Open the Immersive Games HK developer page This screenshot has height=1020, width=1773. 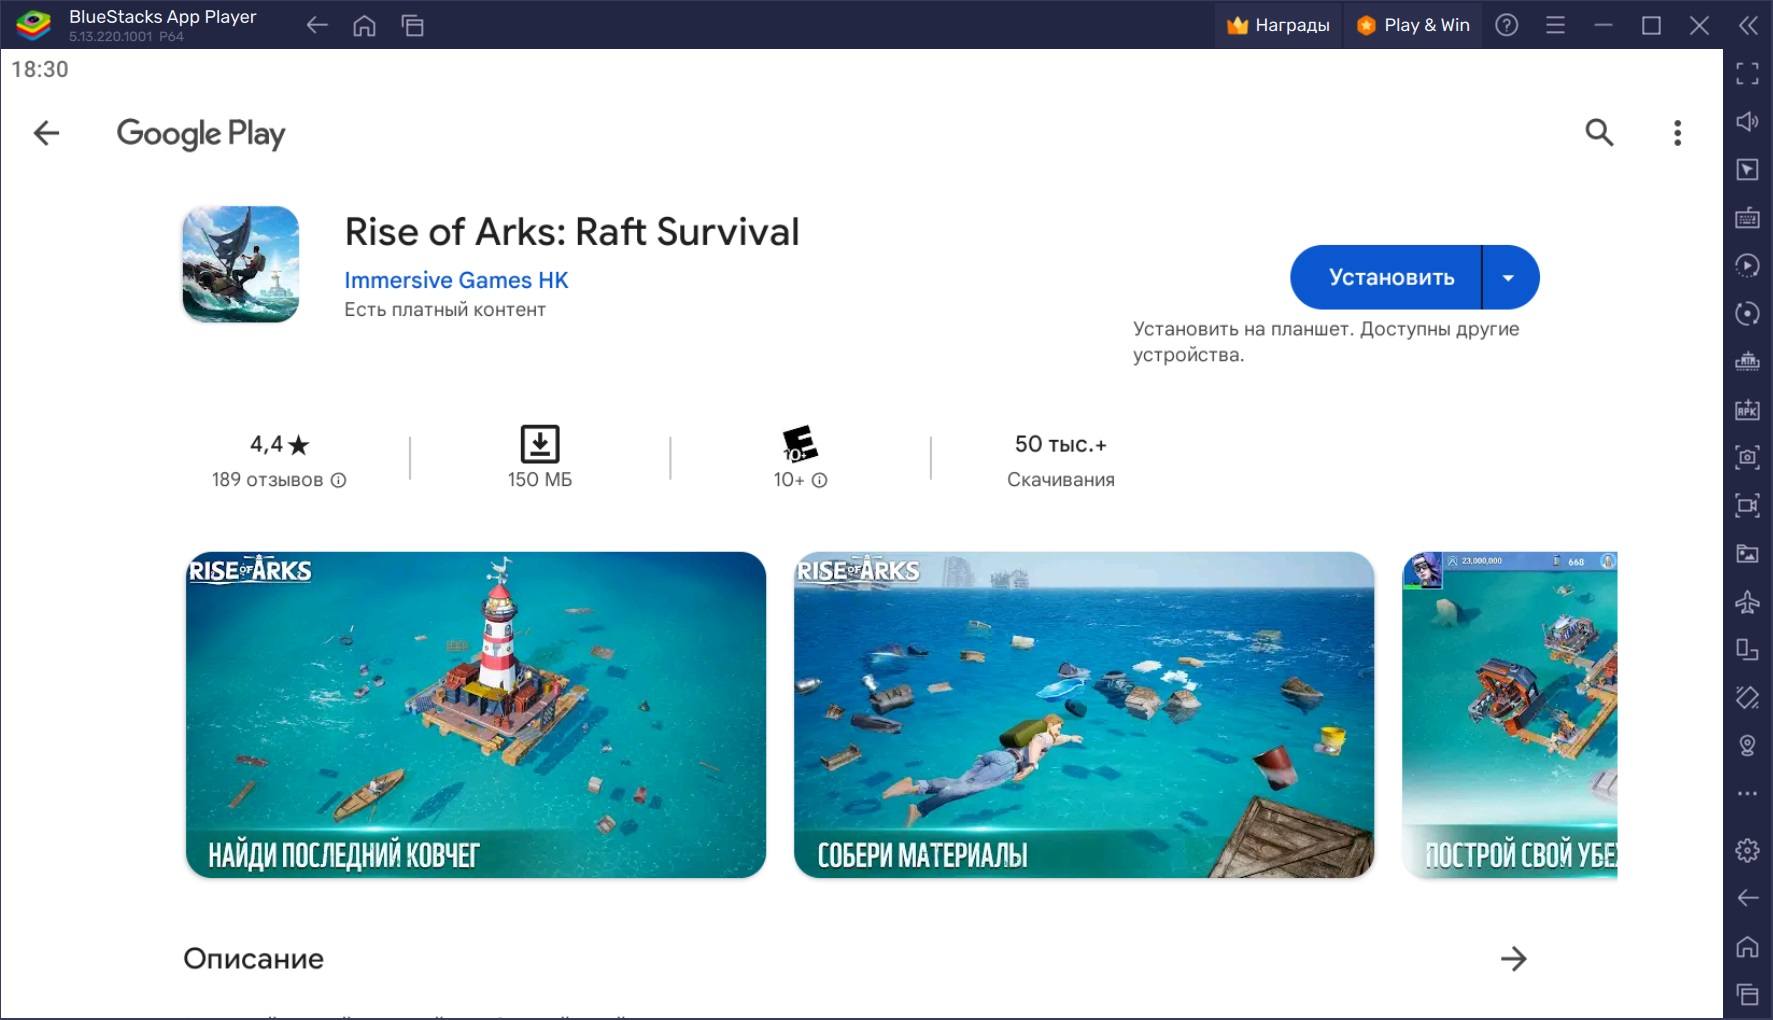coord(456,280)
